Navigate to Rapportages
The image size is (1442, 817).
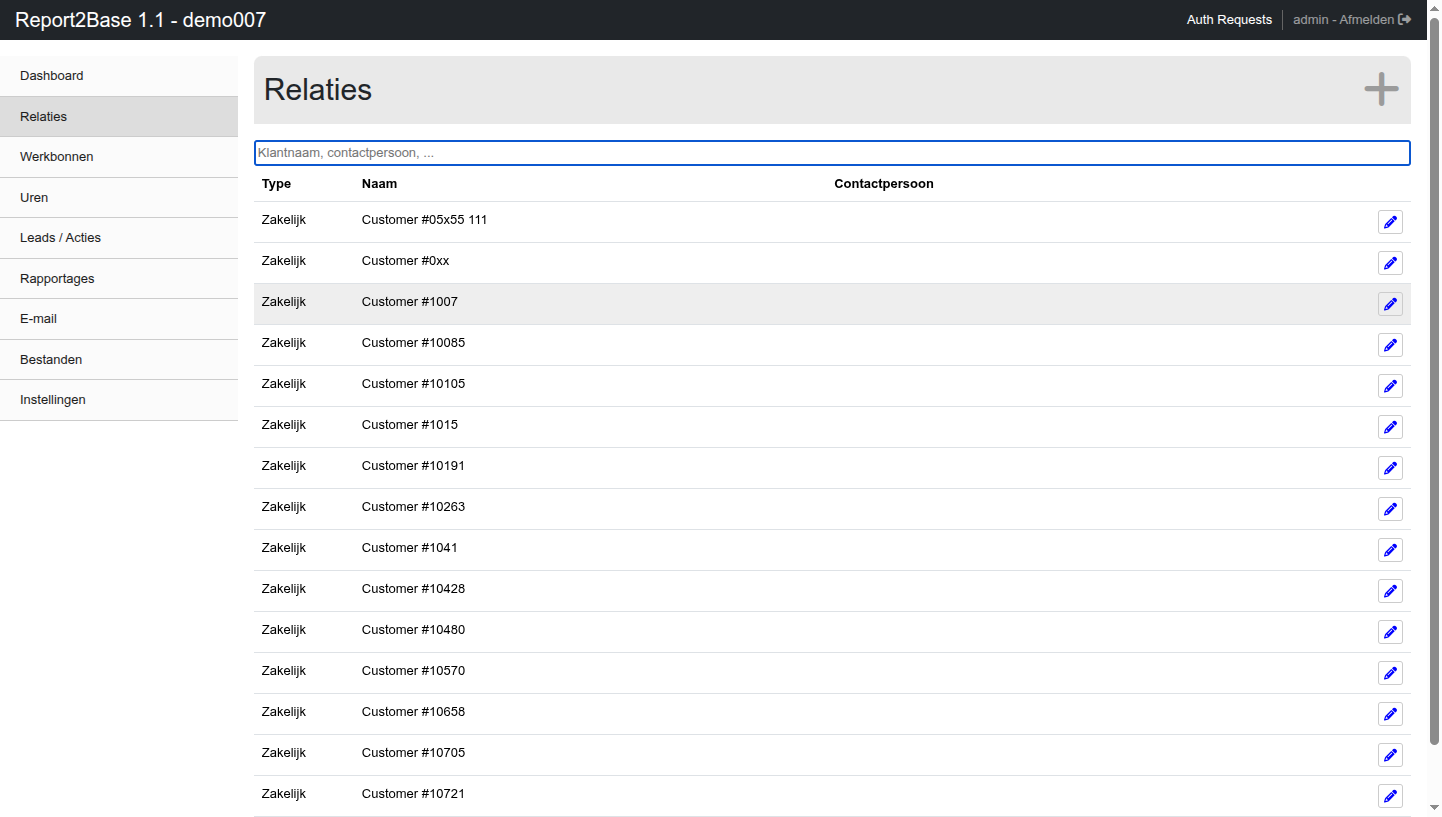(57, 279)
